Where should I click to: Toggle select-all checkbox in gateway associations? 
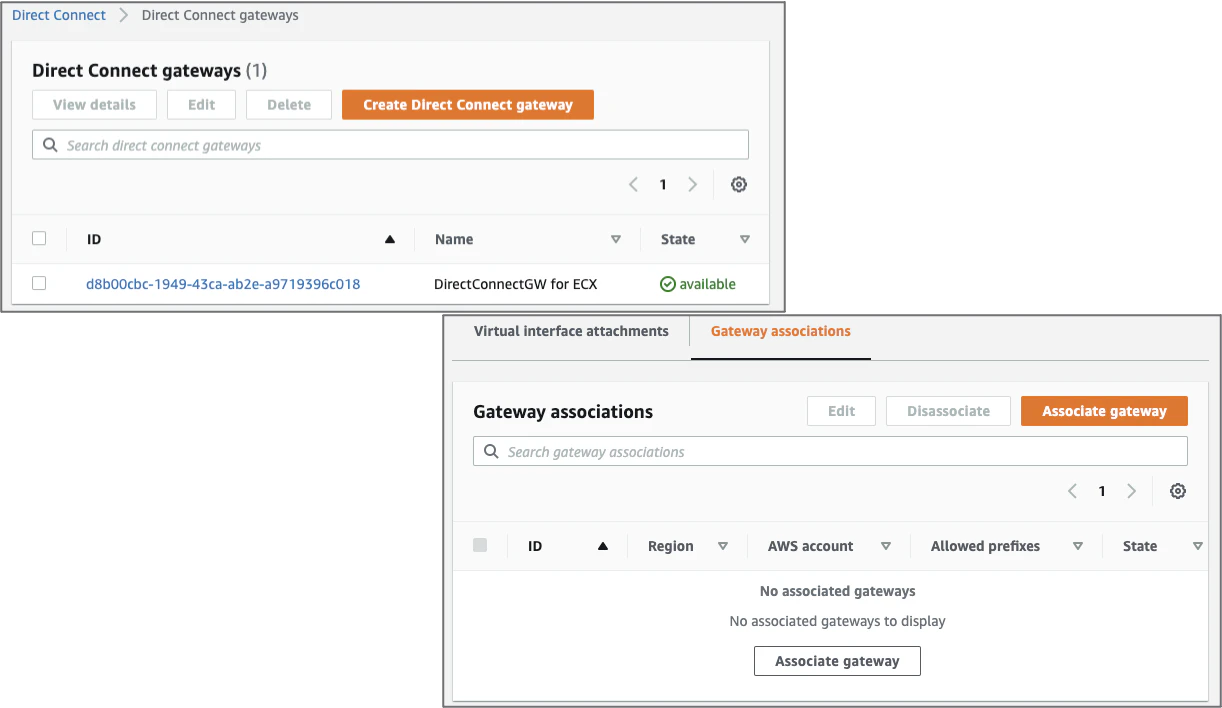click(480, 545)
